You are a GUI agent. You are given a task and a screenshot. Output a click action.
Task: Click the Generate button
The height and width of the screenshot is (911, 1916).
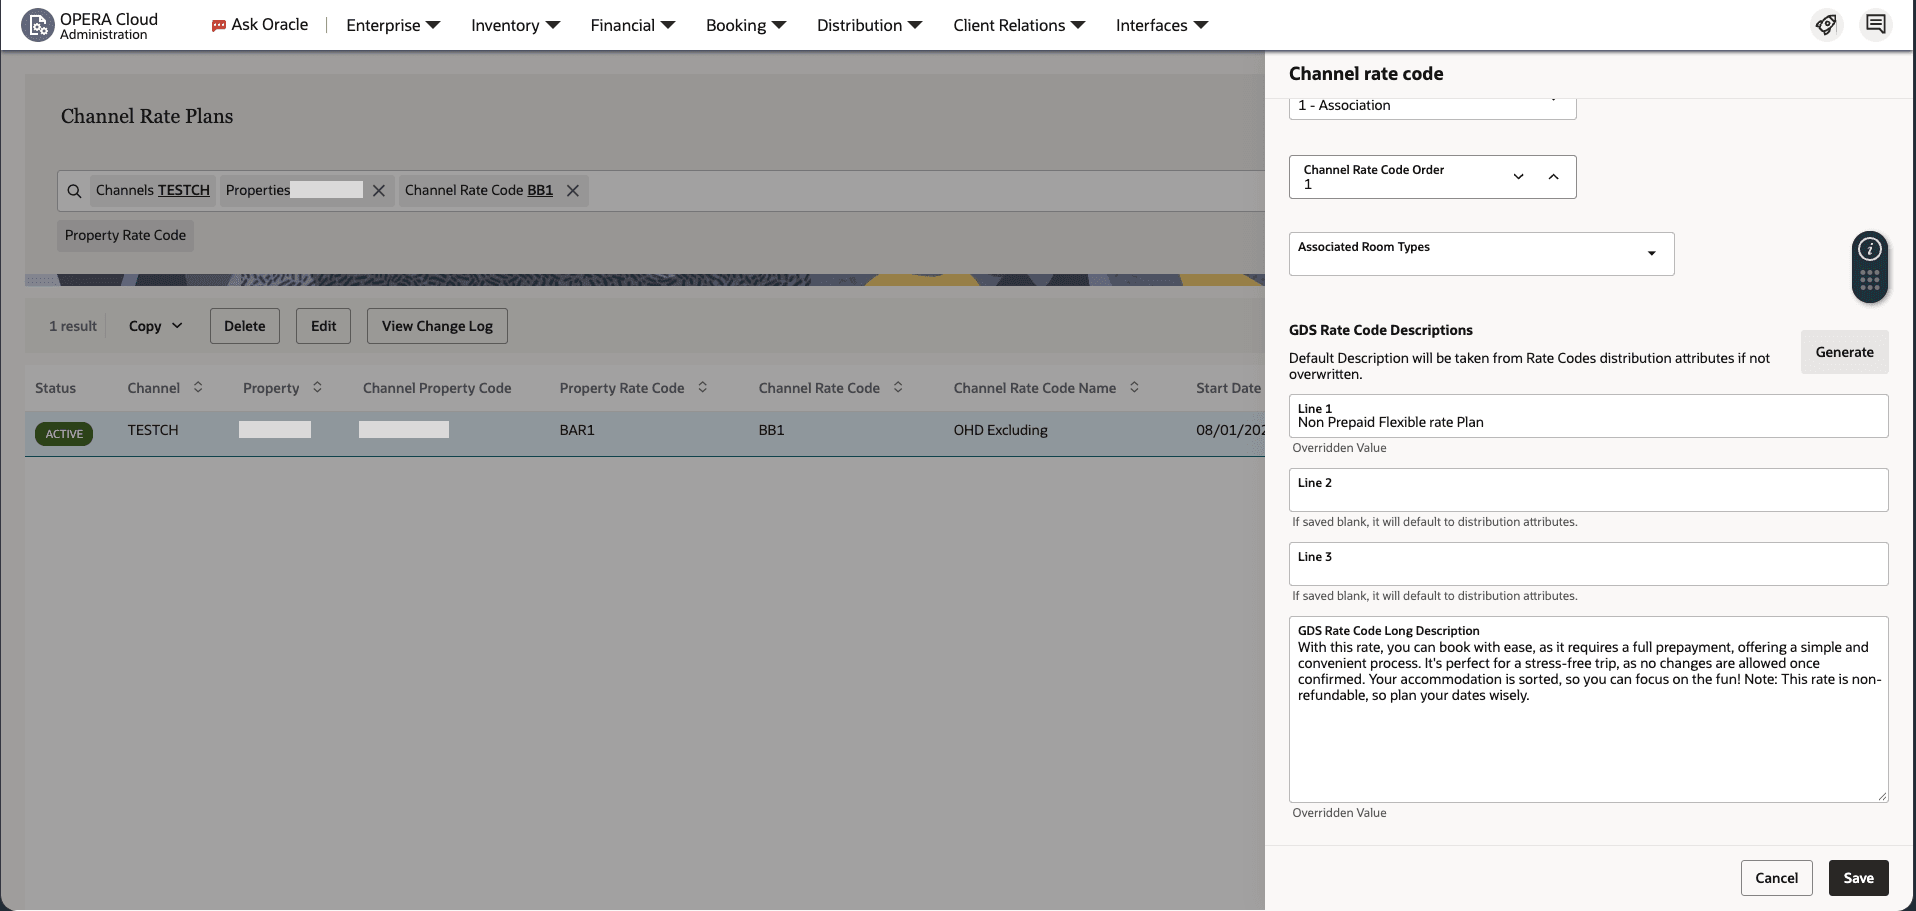pyautogui.click(x=1844, y=352)
